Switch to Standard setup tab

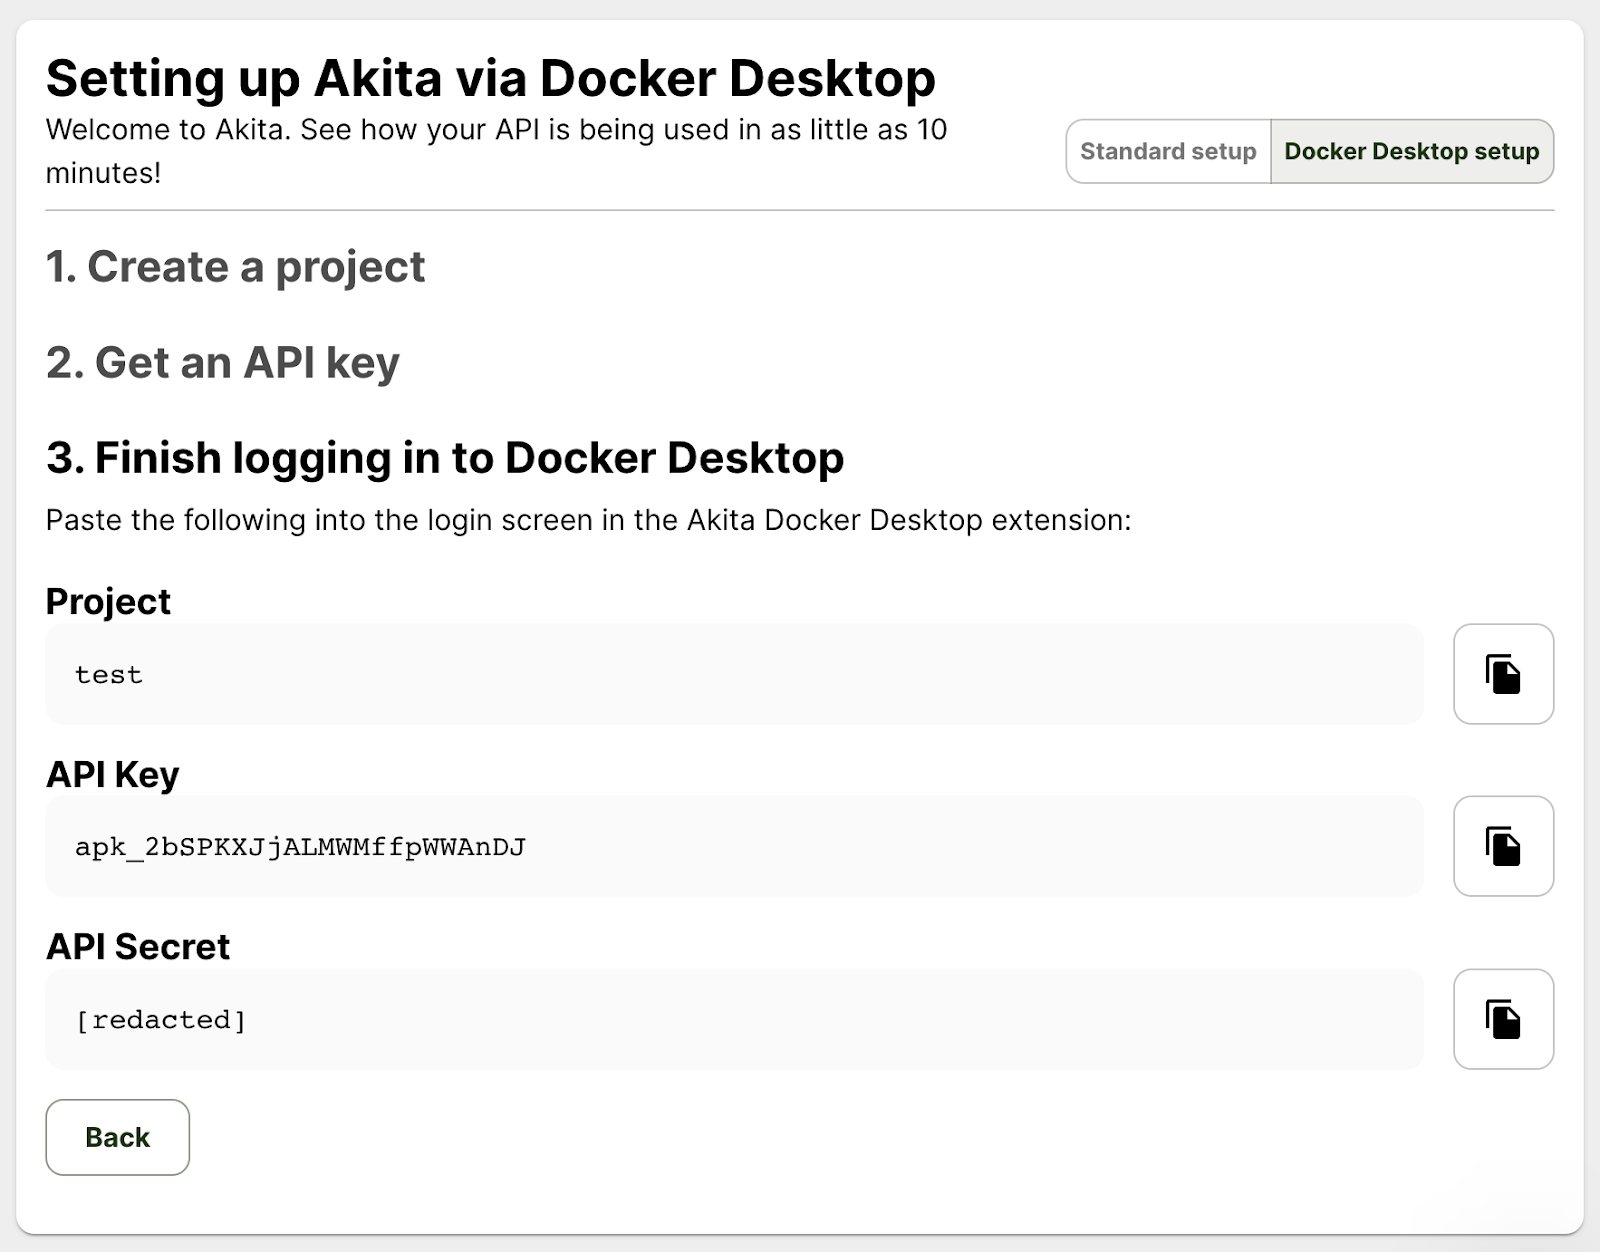click(x=1168, y=151)
